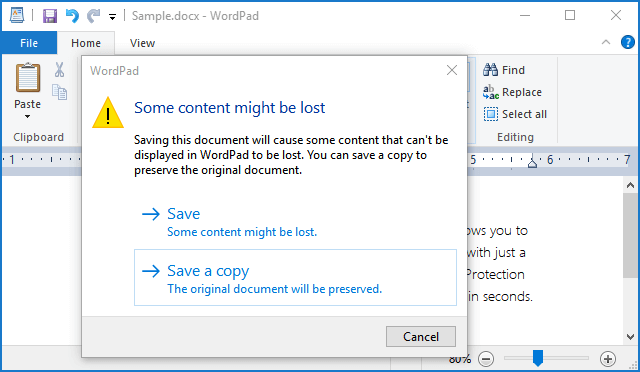Image resolution: width=640 pixels, height=372 pixels.
Task: Click the zoom slider handle
Action: [x=538, y=358]
